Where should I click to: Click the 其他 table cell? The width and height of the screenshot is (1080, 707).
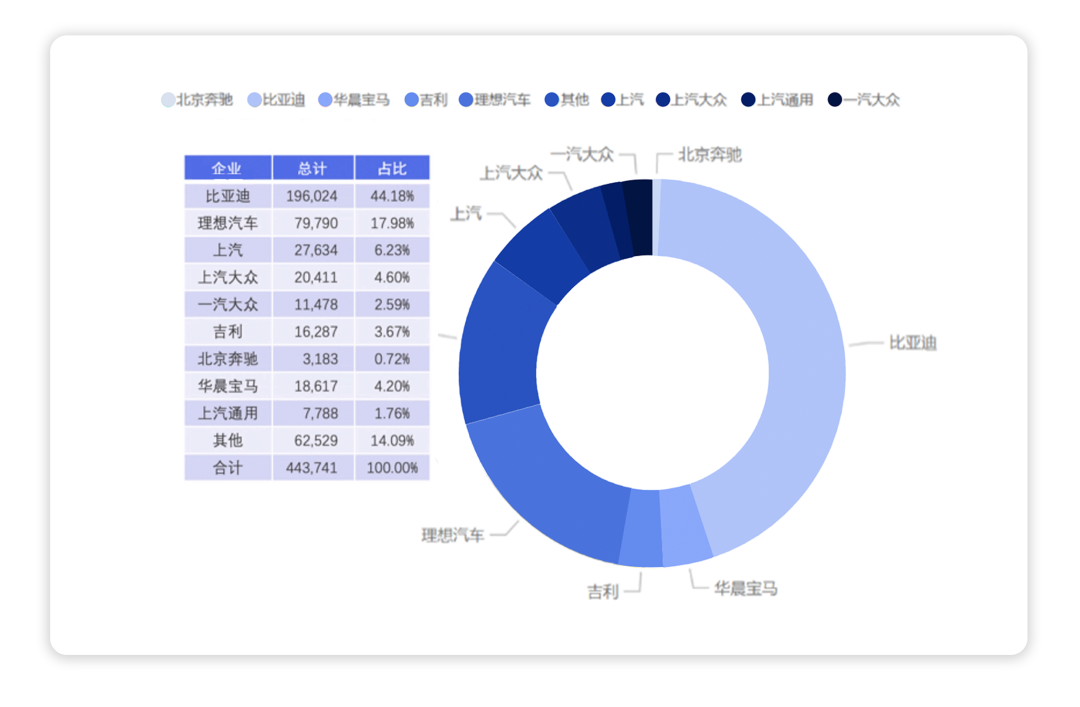pos(227,441)
